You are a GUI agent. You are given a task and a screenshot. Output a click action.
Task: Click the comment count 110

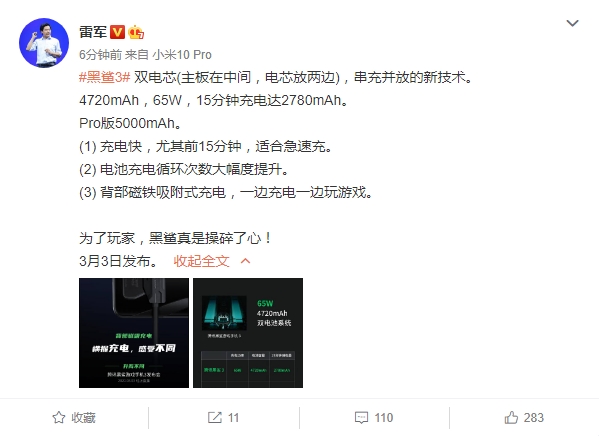(384, 418)
